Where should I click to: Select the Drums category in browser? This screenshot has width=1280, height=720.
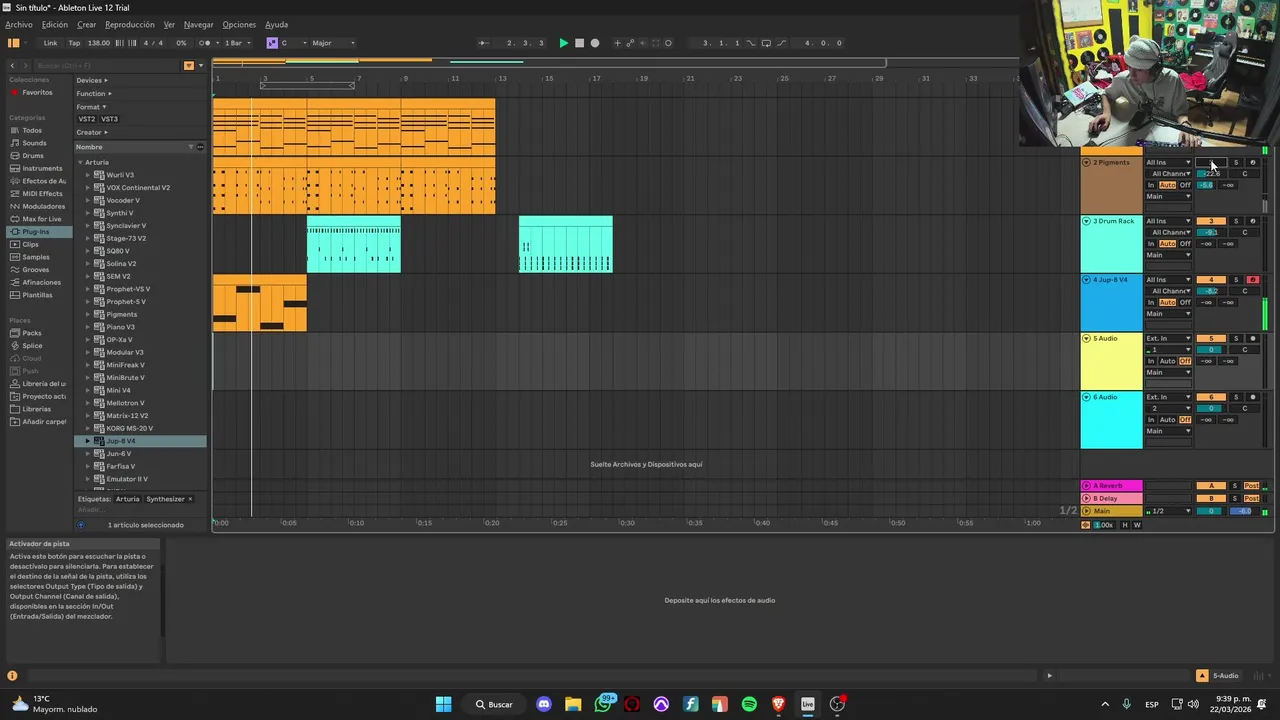[x=33, y=155]
